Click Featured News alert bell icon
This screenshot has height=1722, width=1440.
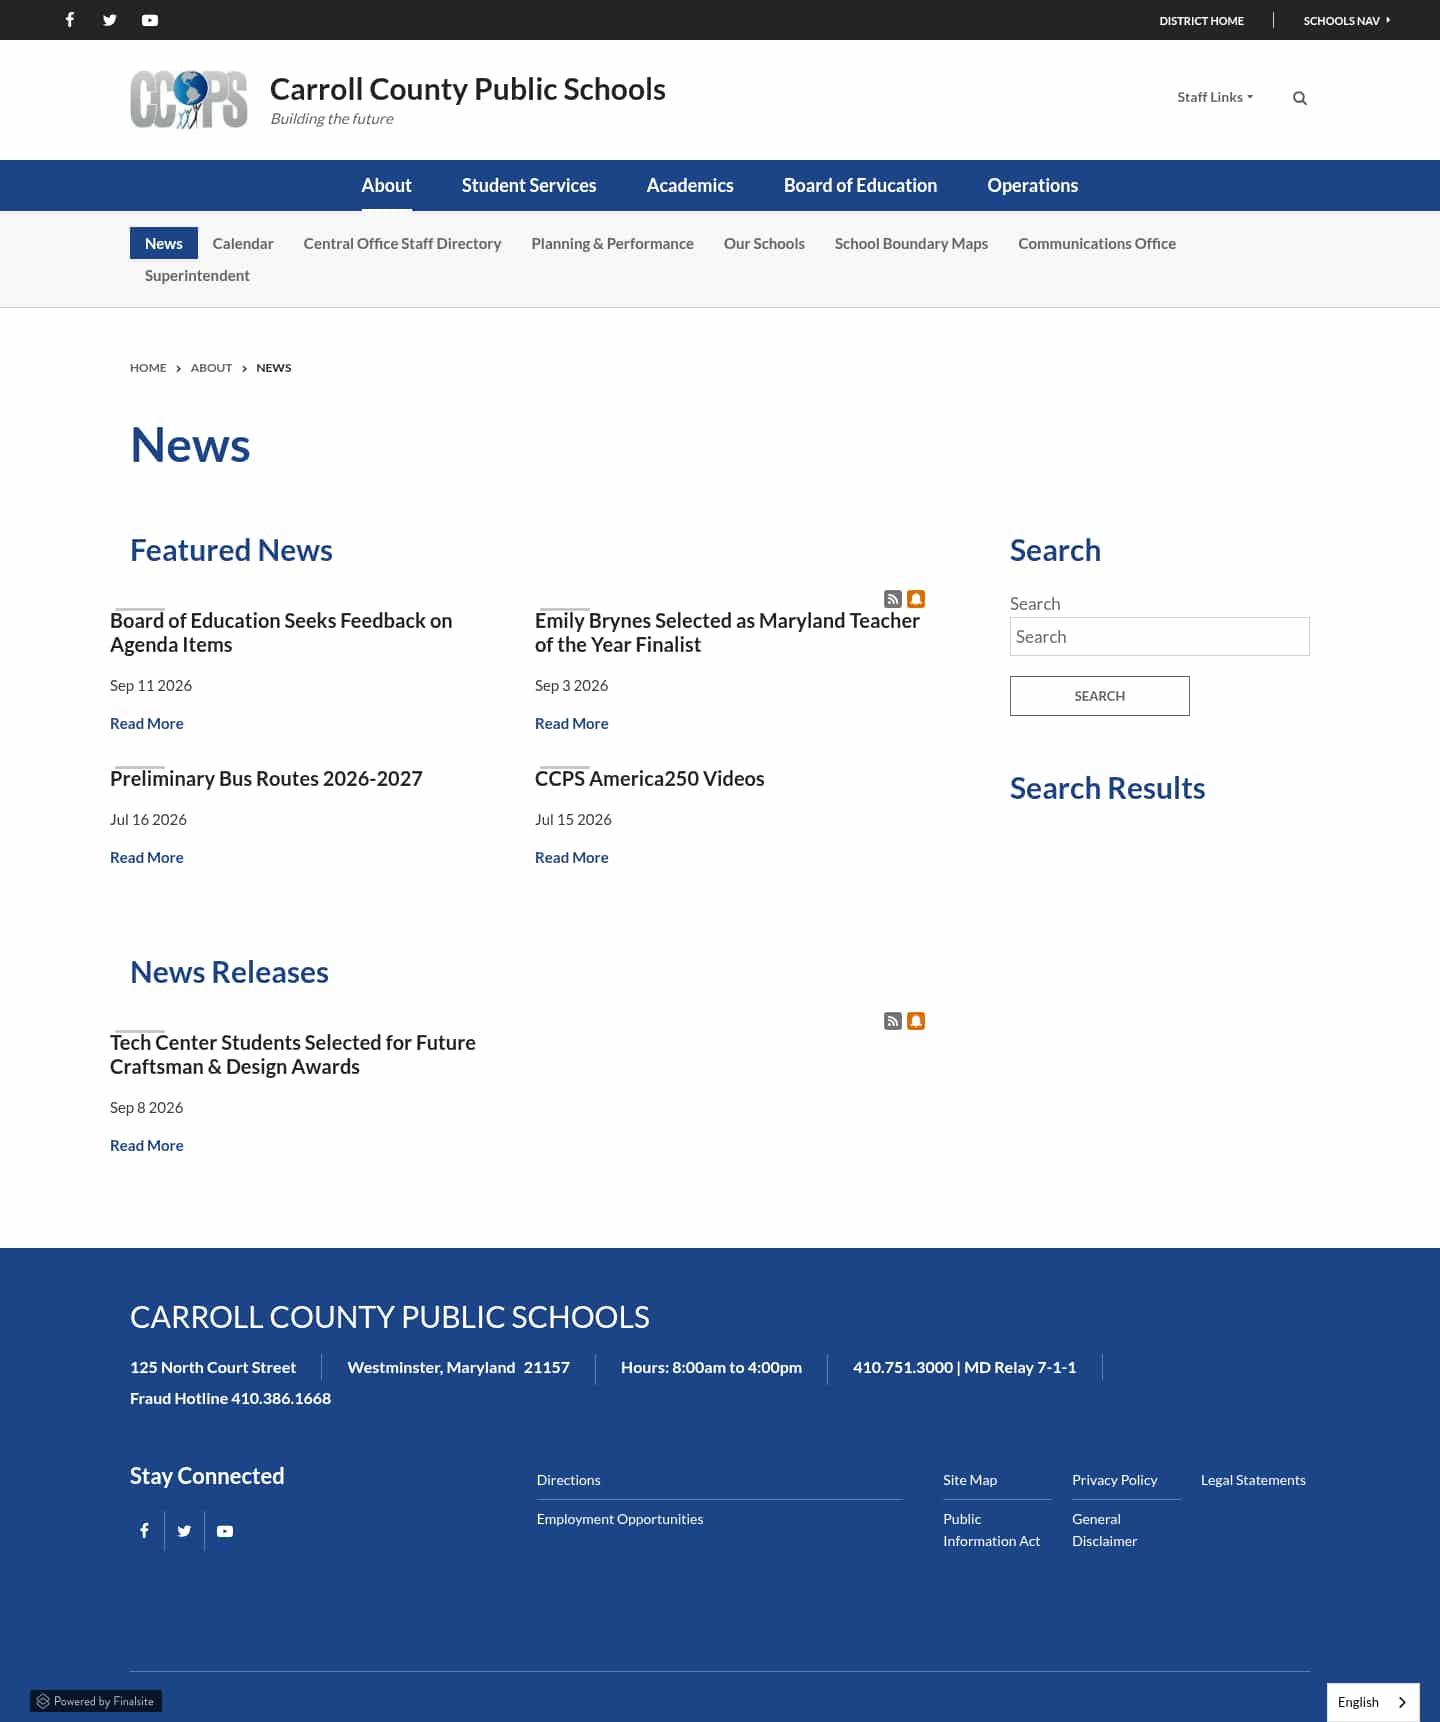916,599
